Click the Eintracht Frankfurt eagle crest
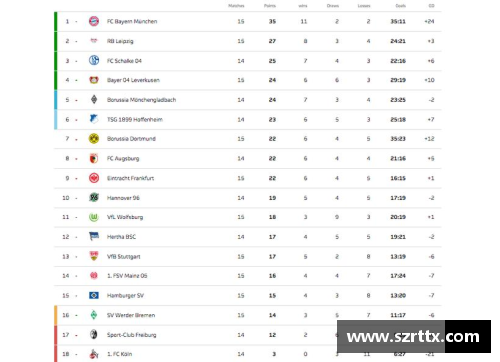The image size is (500, 362). pyautogui.click(x=94, y=178)
